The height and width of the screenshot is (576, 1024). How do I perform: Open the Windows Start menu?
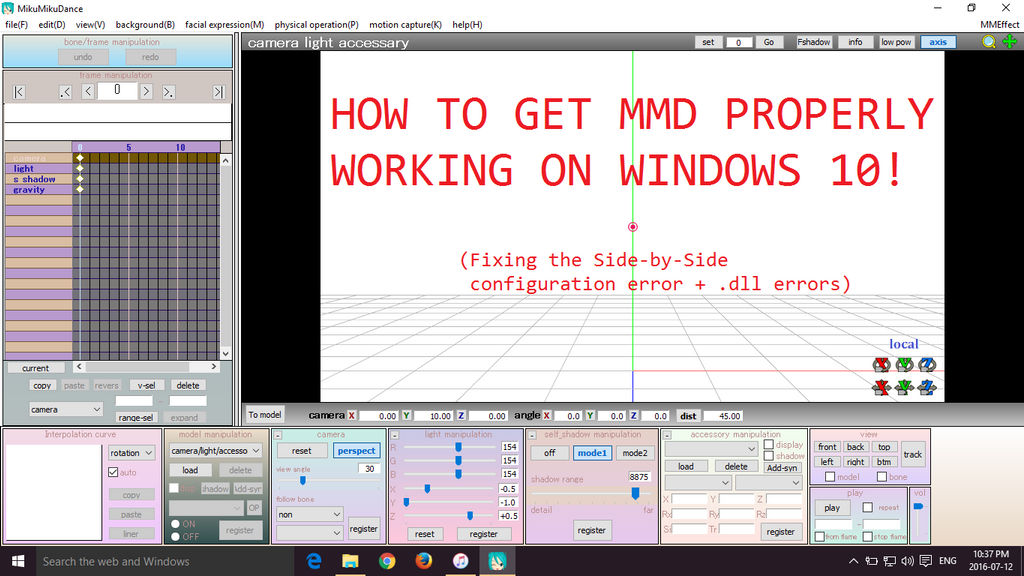coord(18,561)
